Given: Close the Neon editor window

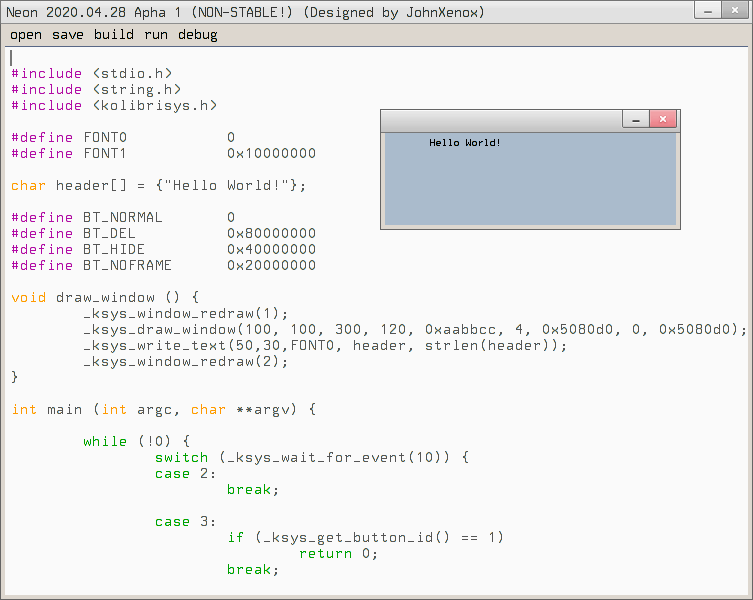Looking at the screenshot, I should pyautogui.click(x=734, y=11).
